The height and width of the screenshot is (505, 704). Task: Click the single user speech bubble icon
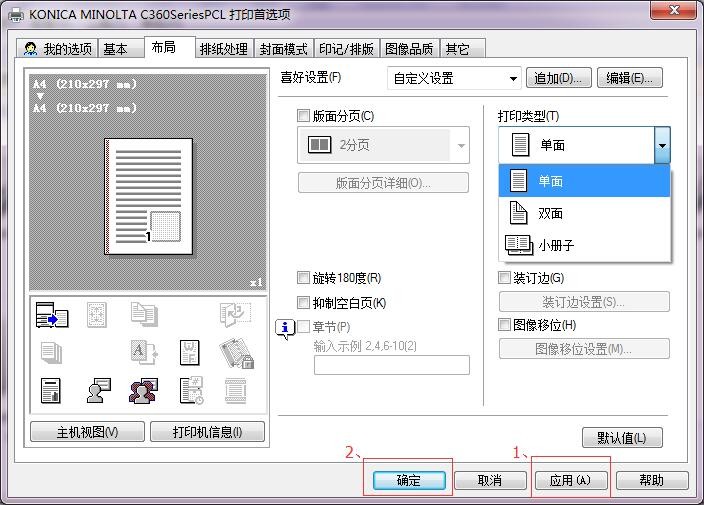click(x=98, y=391)
